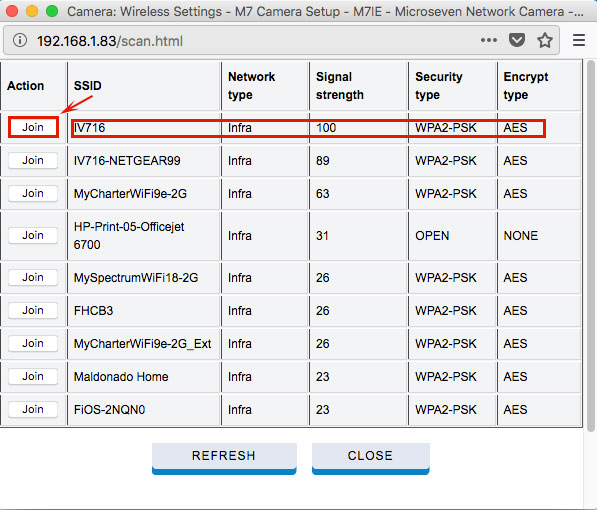Refresh the wireless network scan list
597x510 pixels.
coord(224,458)
